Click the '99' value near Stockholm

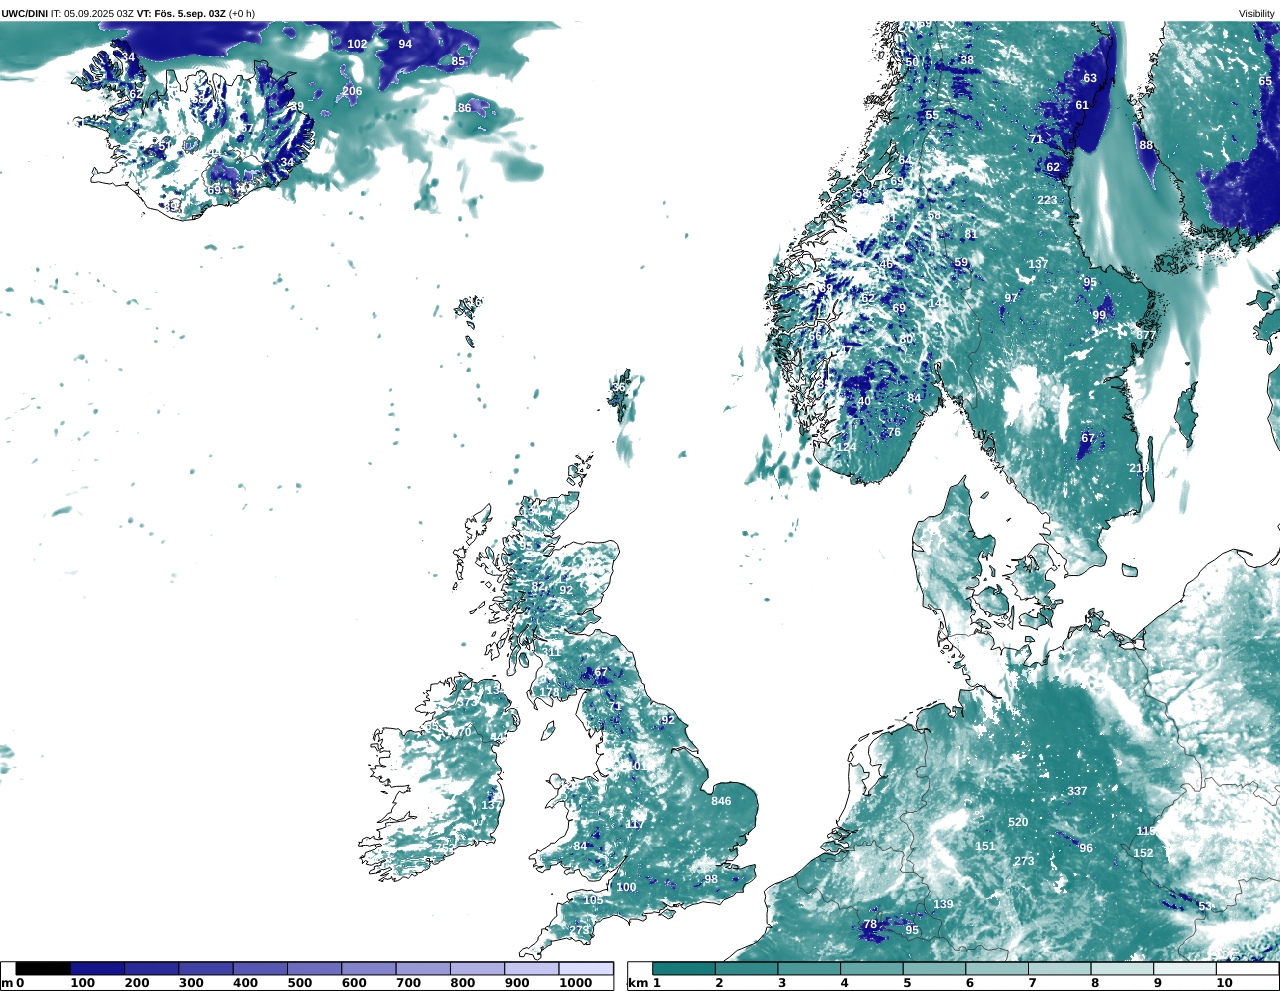1099,315
